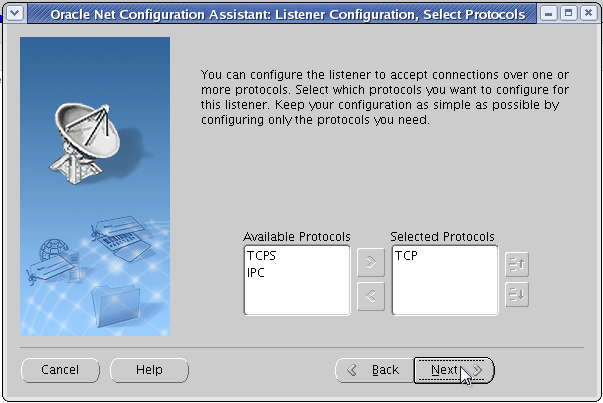The height and width of the screenshot is (403, 603).
Task: Select TCPS in Available Protocols
Action: coord(262,256)
